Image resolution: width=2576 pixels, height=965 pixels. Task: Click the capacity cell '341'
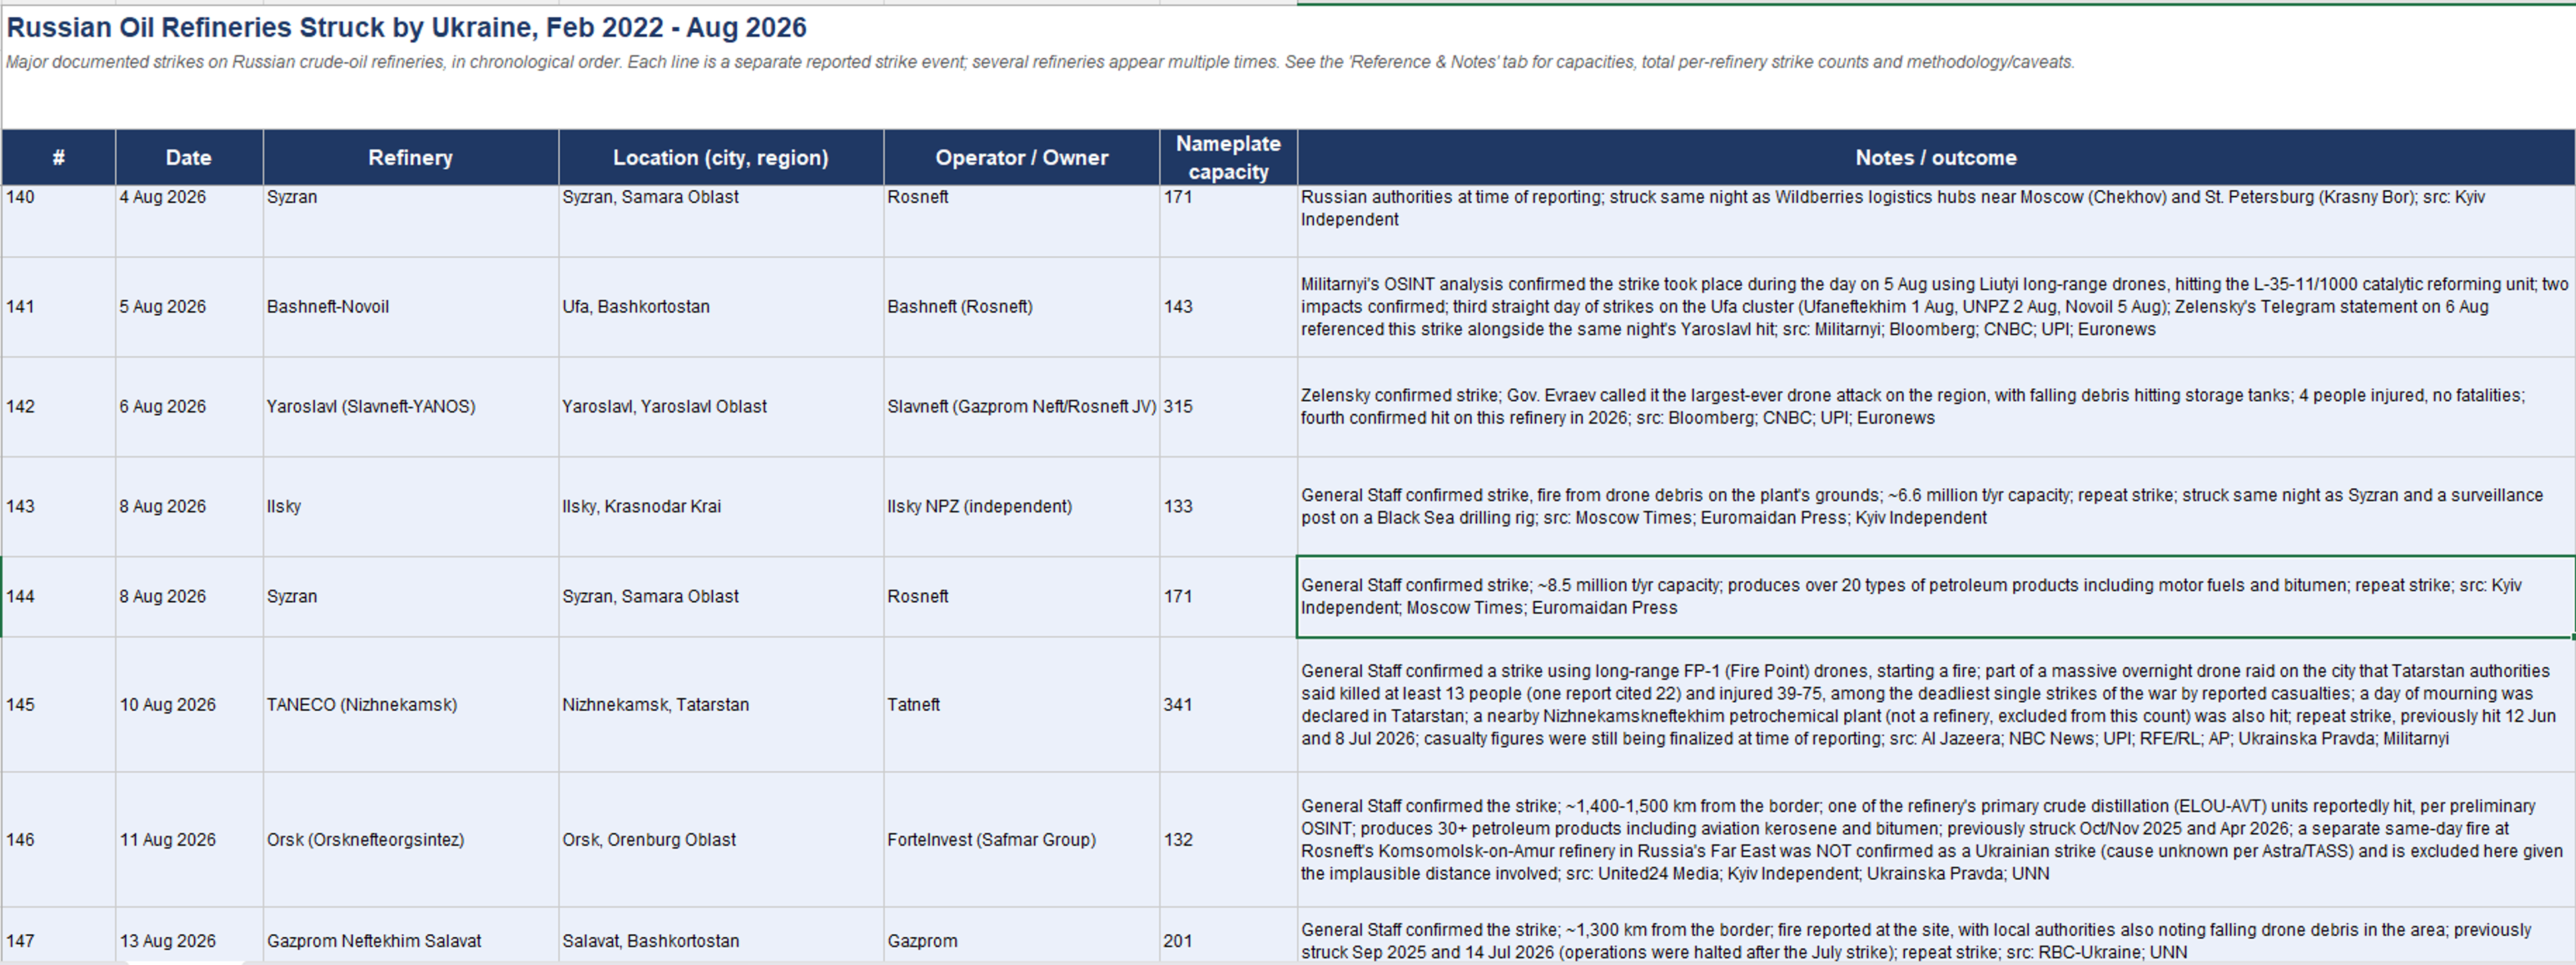pos(1228,705)
